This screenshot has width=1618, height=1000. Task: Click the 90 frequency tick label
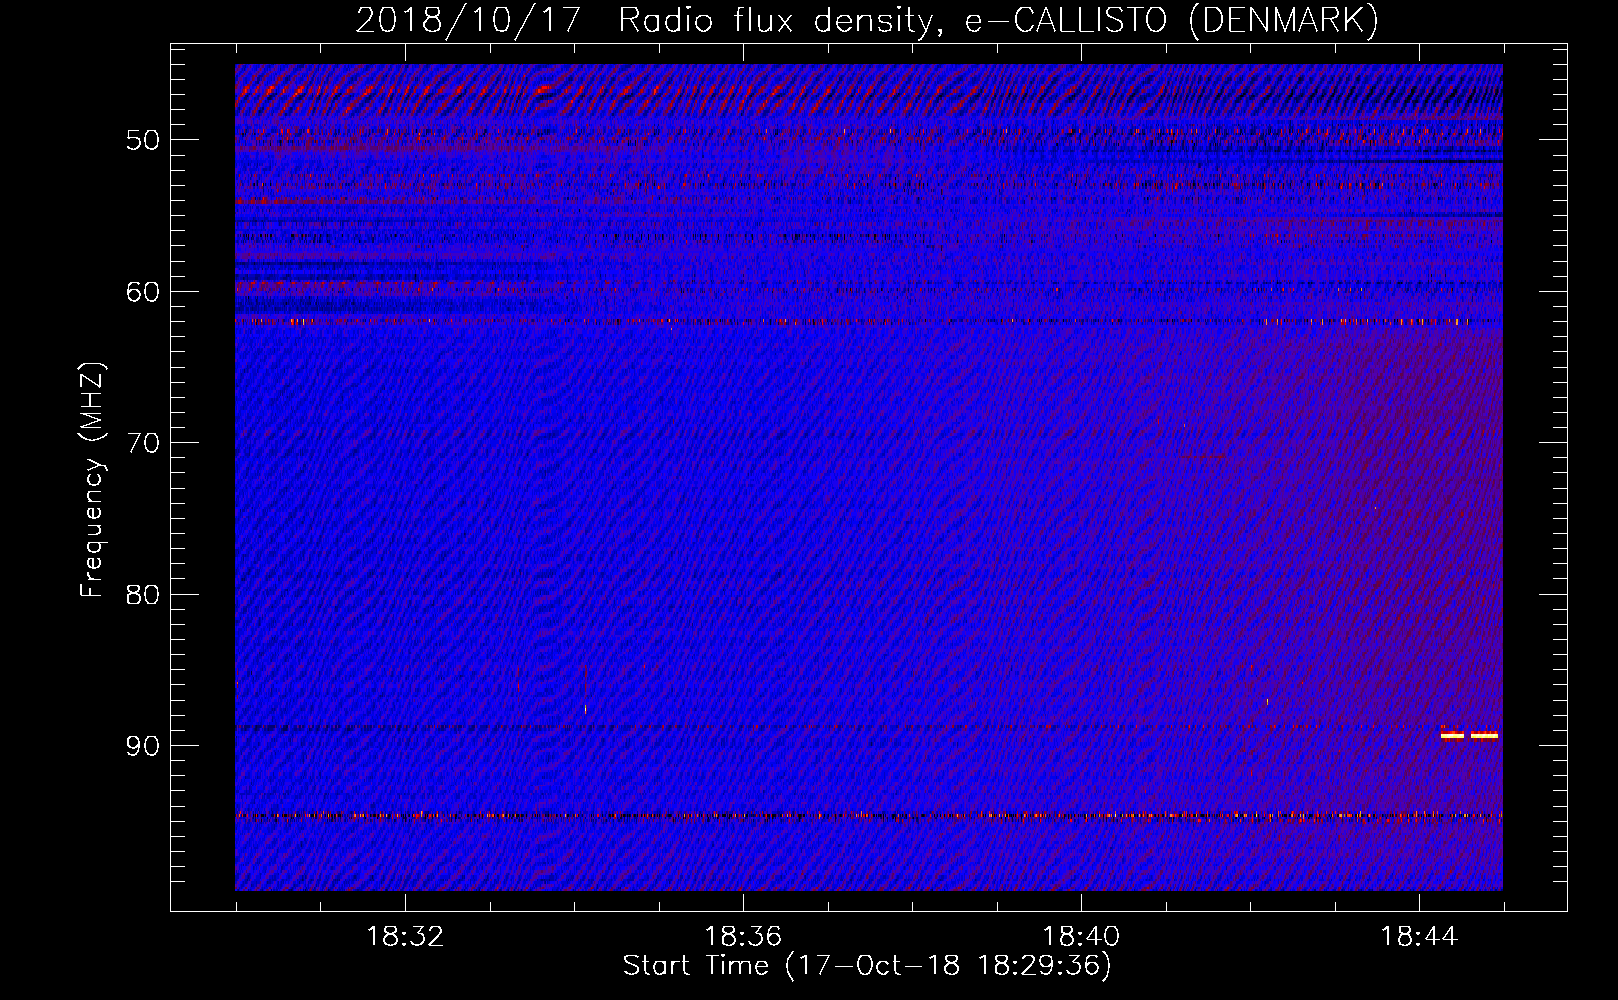[143, 747]
